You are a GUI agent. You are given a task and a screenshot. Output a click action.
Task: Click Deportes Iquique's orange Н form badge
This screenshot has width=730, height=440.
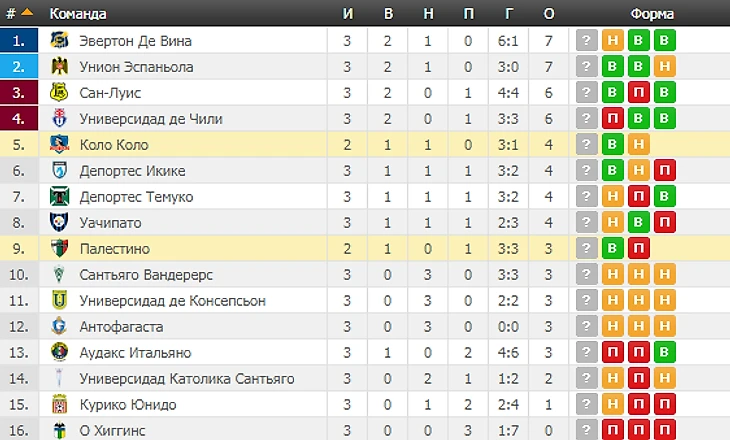point(638,171)
